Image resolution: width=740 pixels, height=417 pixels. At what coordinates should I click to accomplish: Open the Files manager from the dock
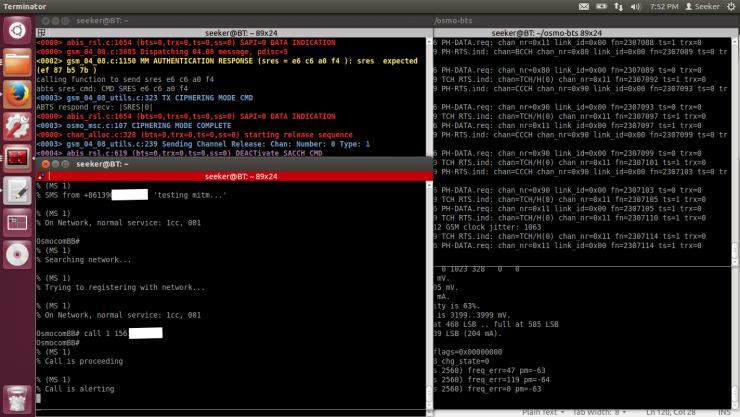[x=17, y=62]
